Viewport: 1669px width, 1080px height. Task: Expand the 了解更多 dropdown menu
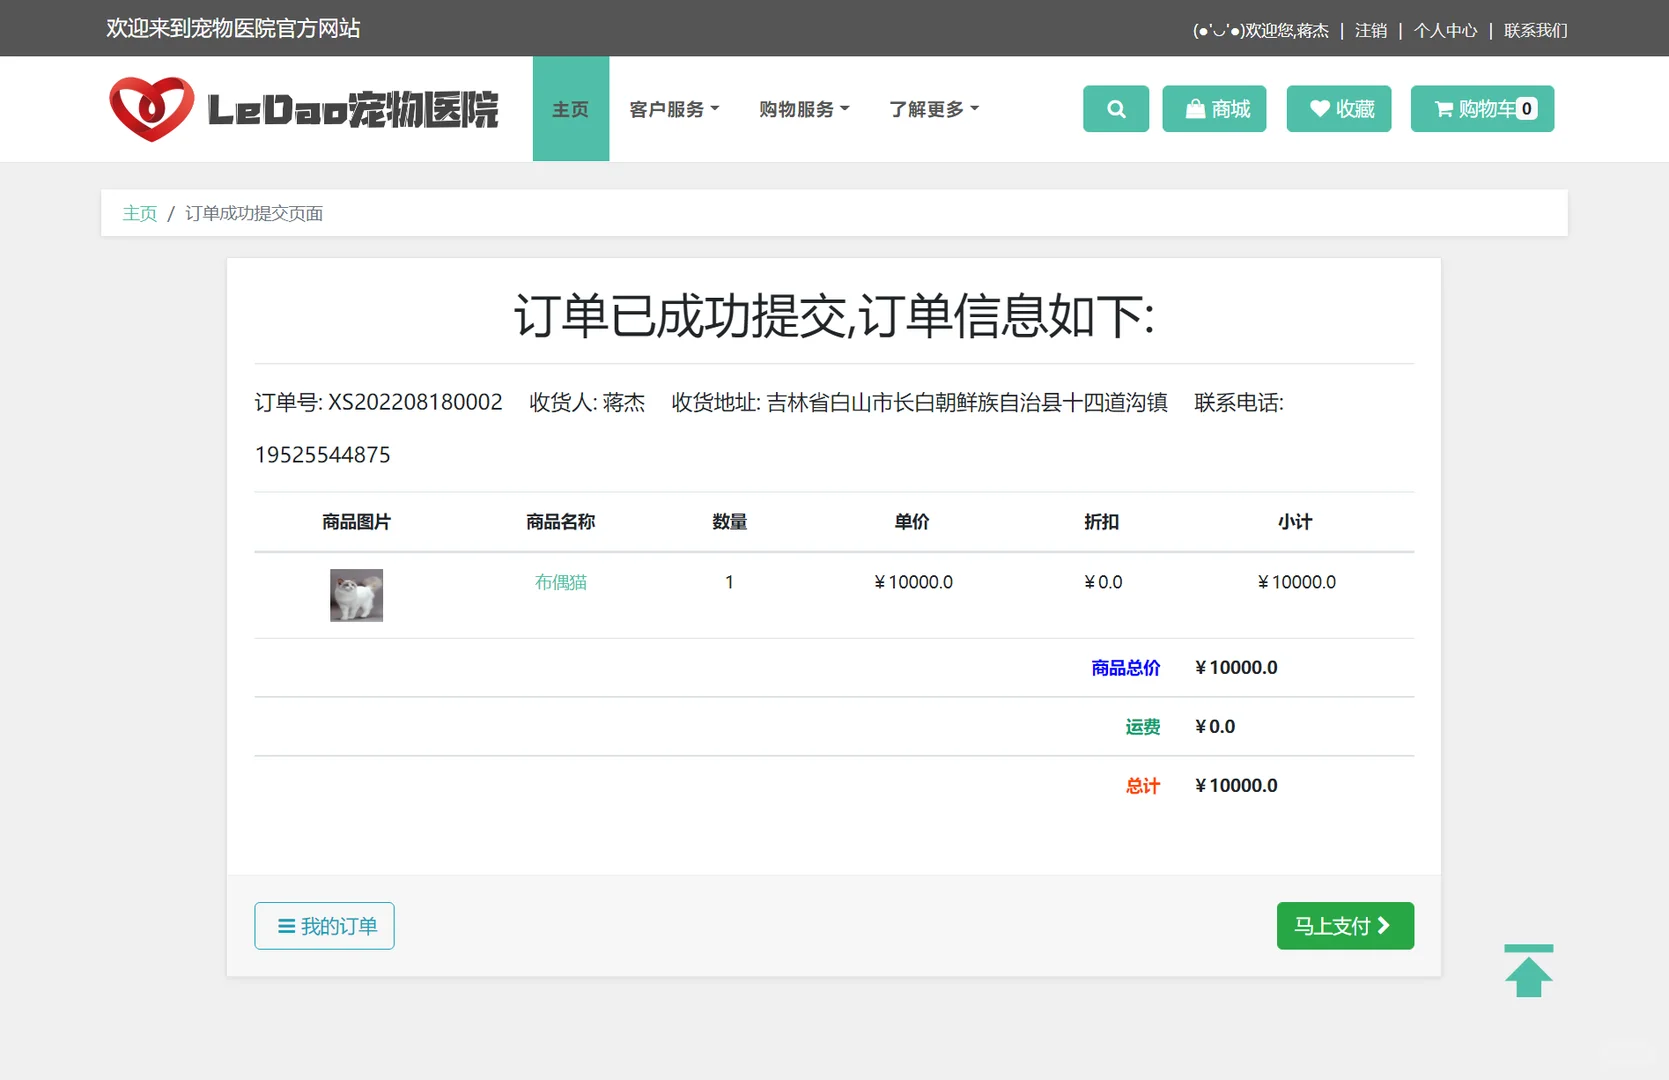(x=932, y=109)
